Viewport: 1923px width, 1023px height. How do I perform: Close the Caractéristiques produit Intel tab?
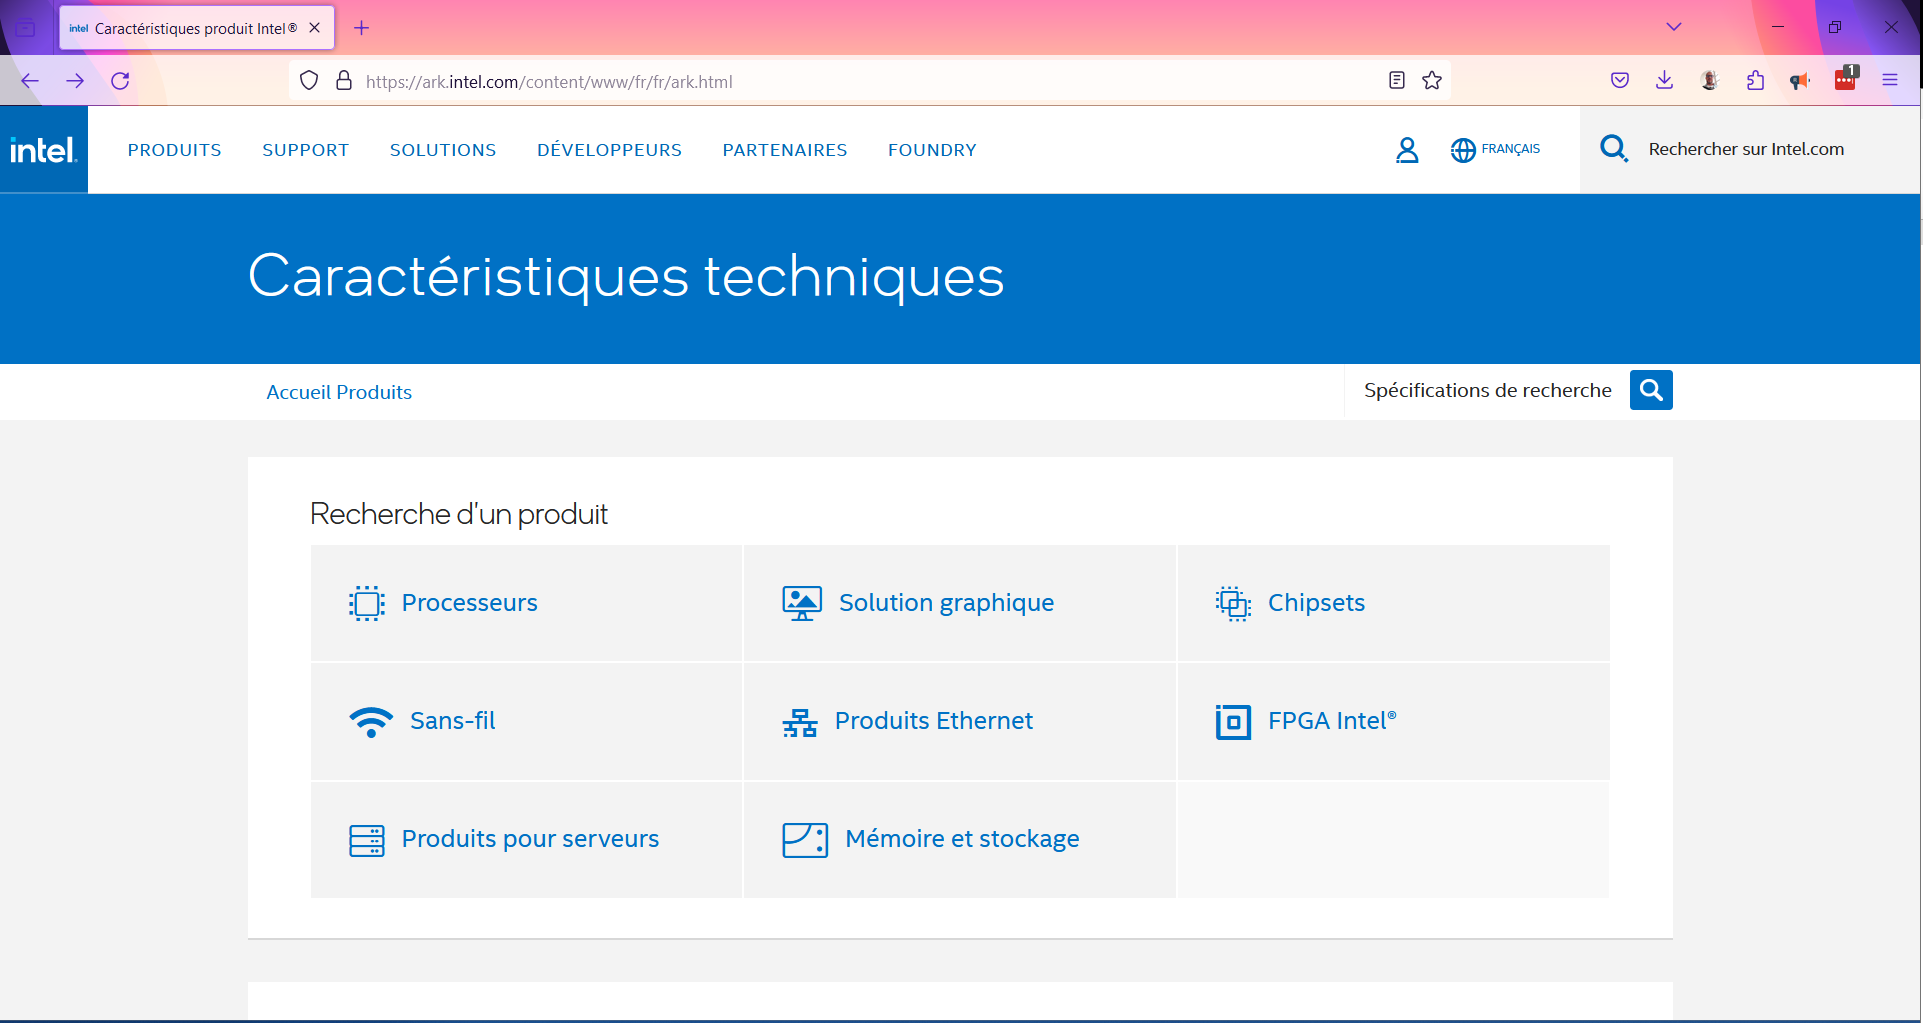(x=315, y=28)
